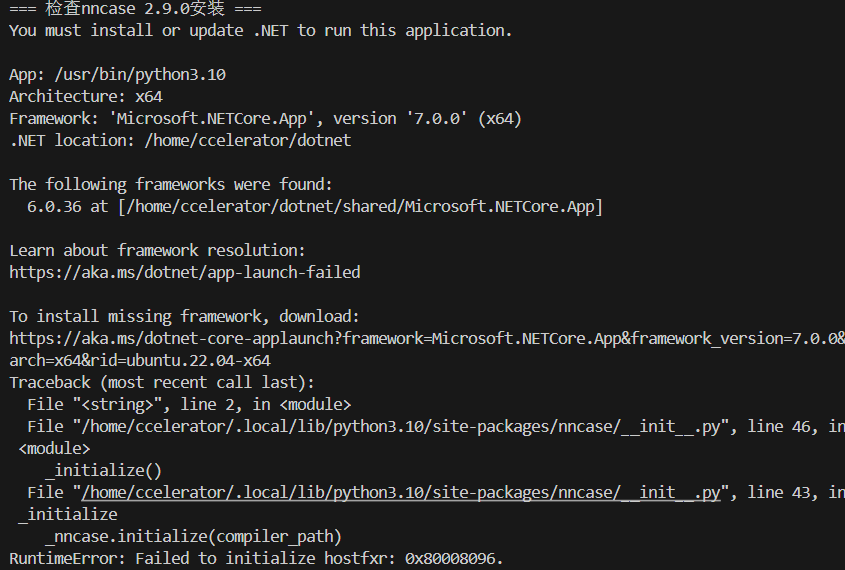Click the _nncase.initialize(compiler_path) code line

coord(194,537)
